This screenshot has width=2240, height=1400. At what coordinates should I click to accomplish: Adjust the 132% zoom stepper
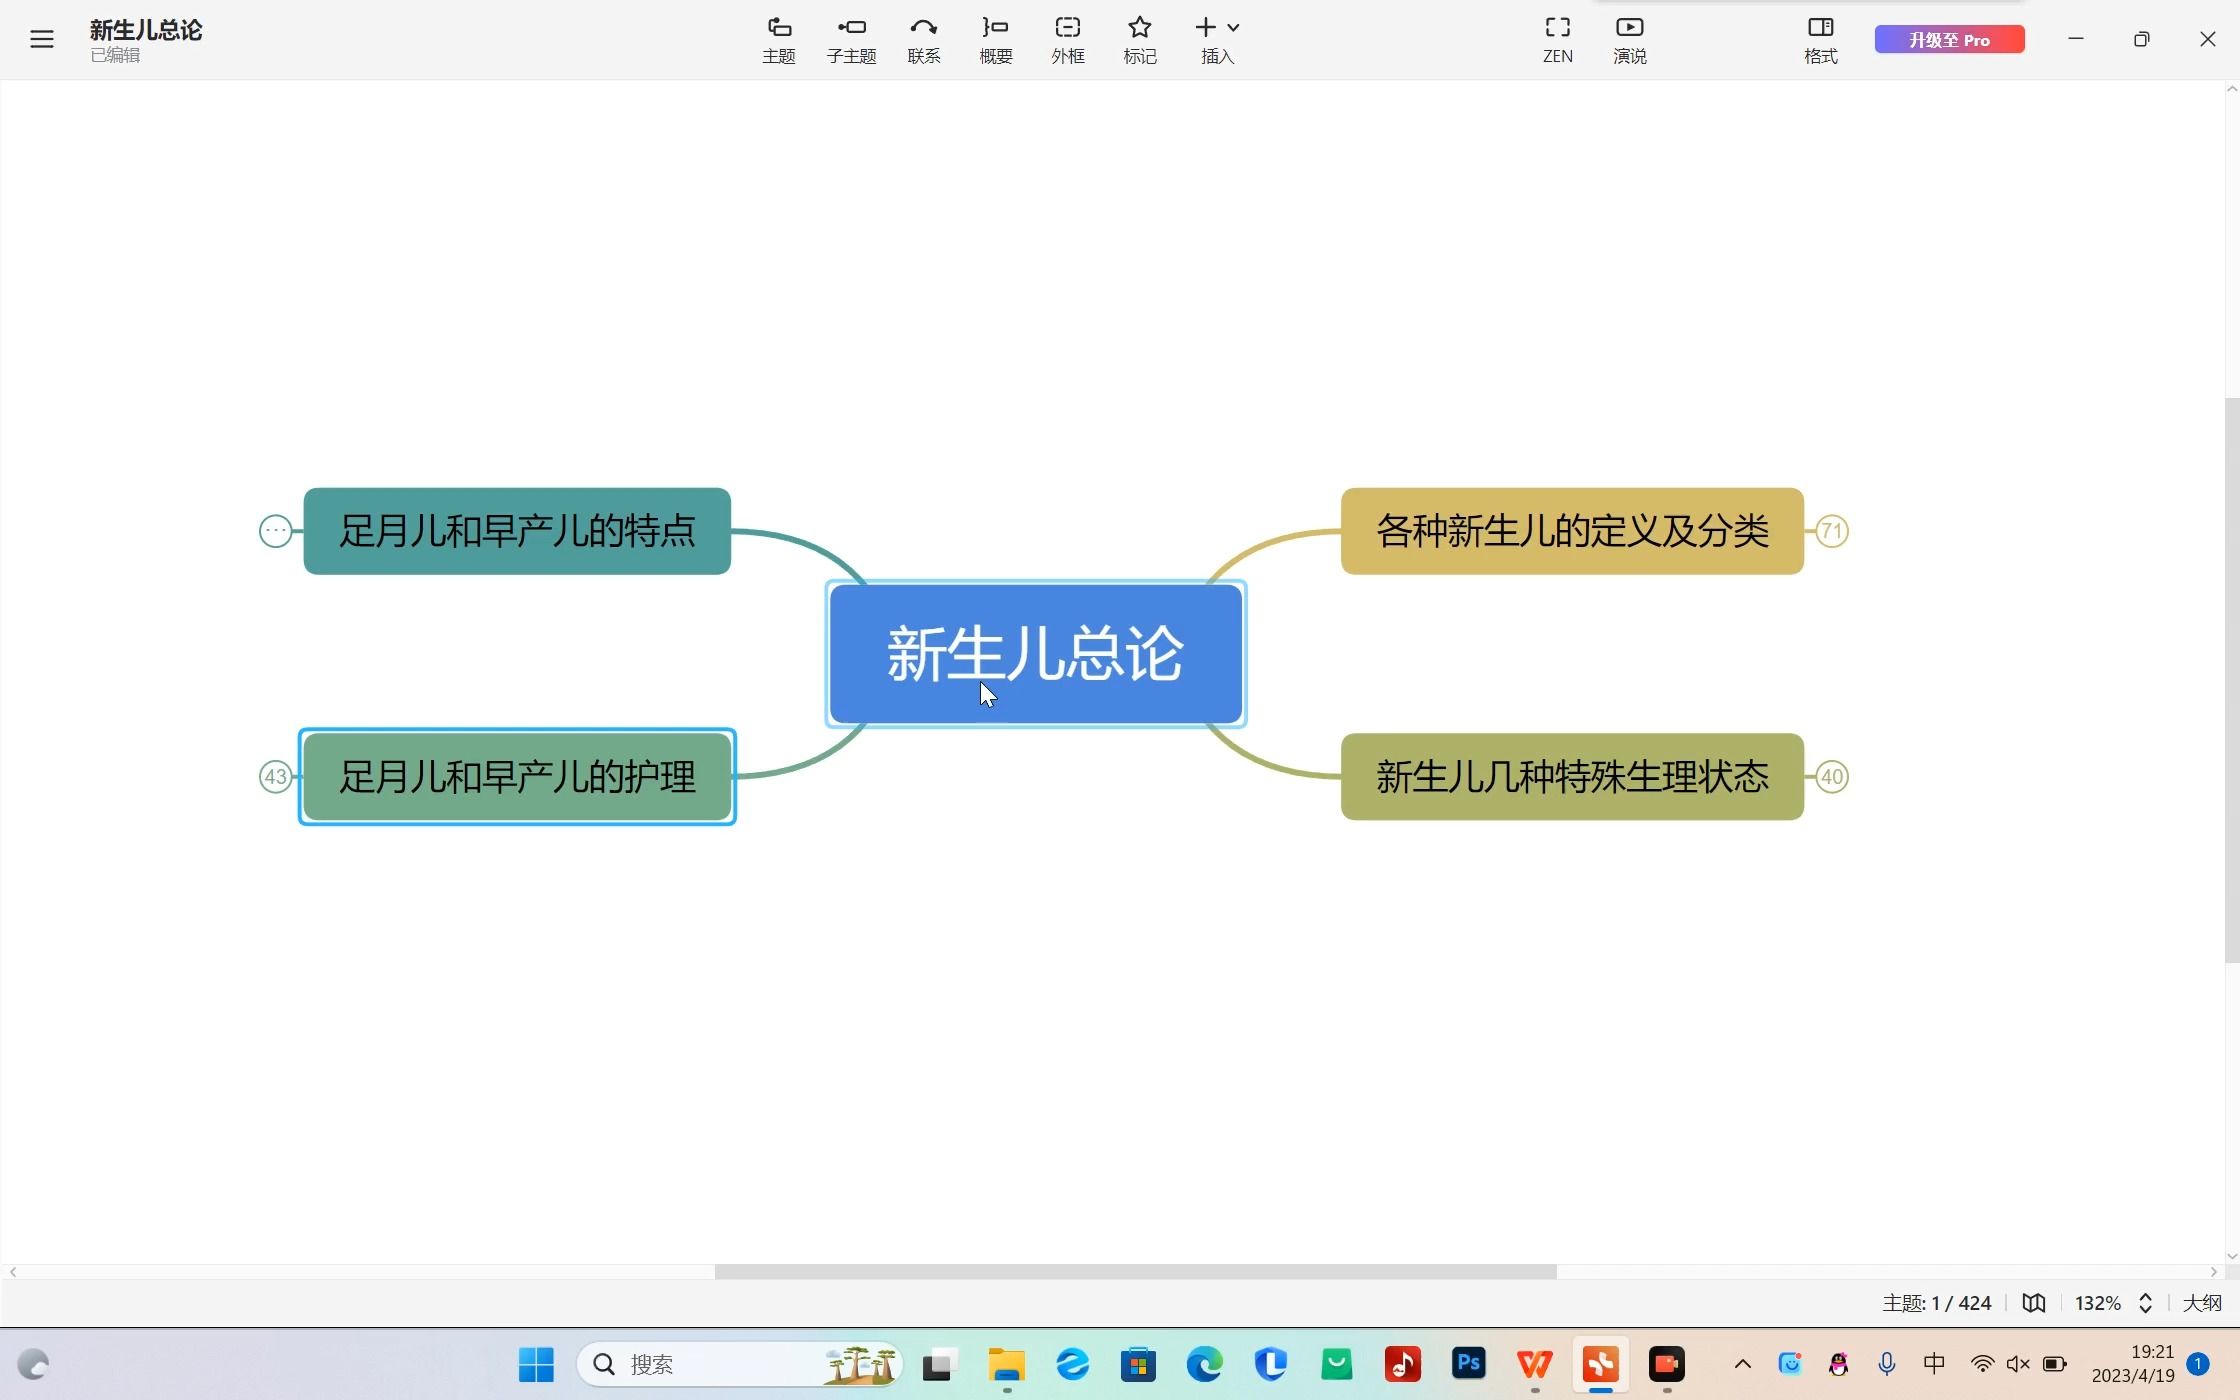coord(2145,1303)
